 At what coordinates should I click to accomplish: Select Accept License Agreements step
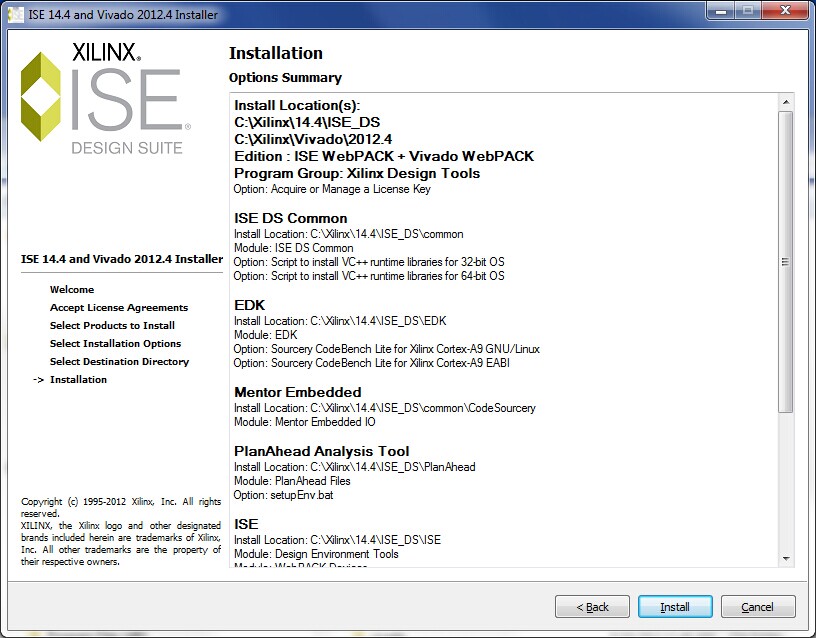[x=119, y=308]
